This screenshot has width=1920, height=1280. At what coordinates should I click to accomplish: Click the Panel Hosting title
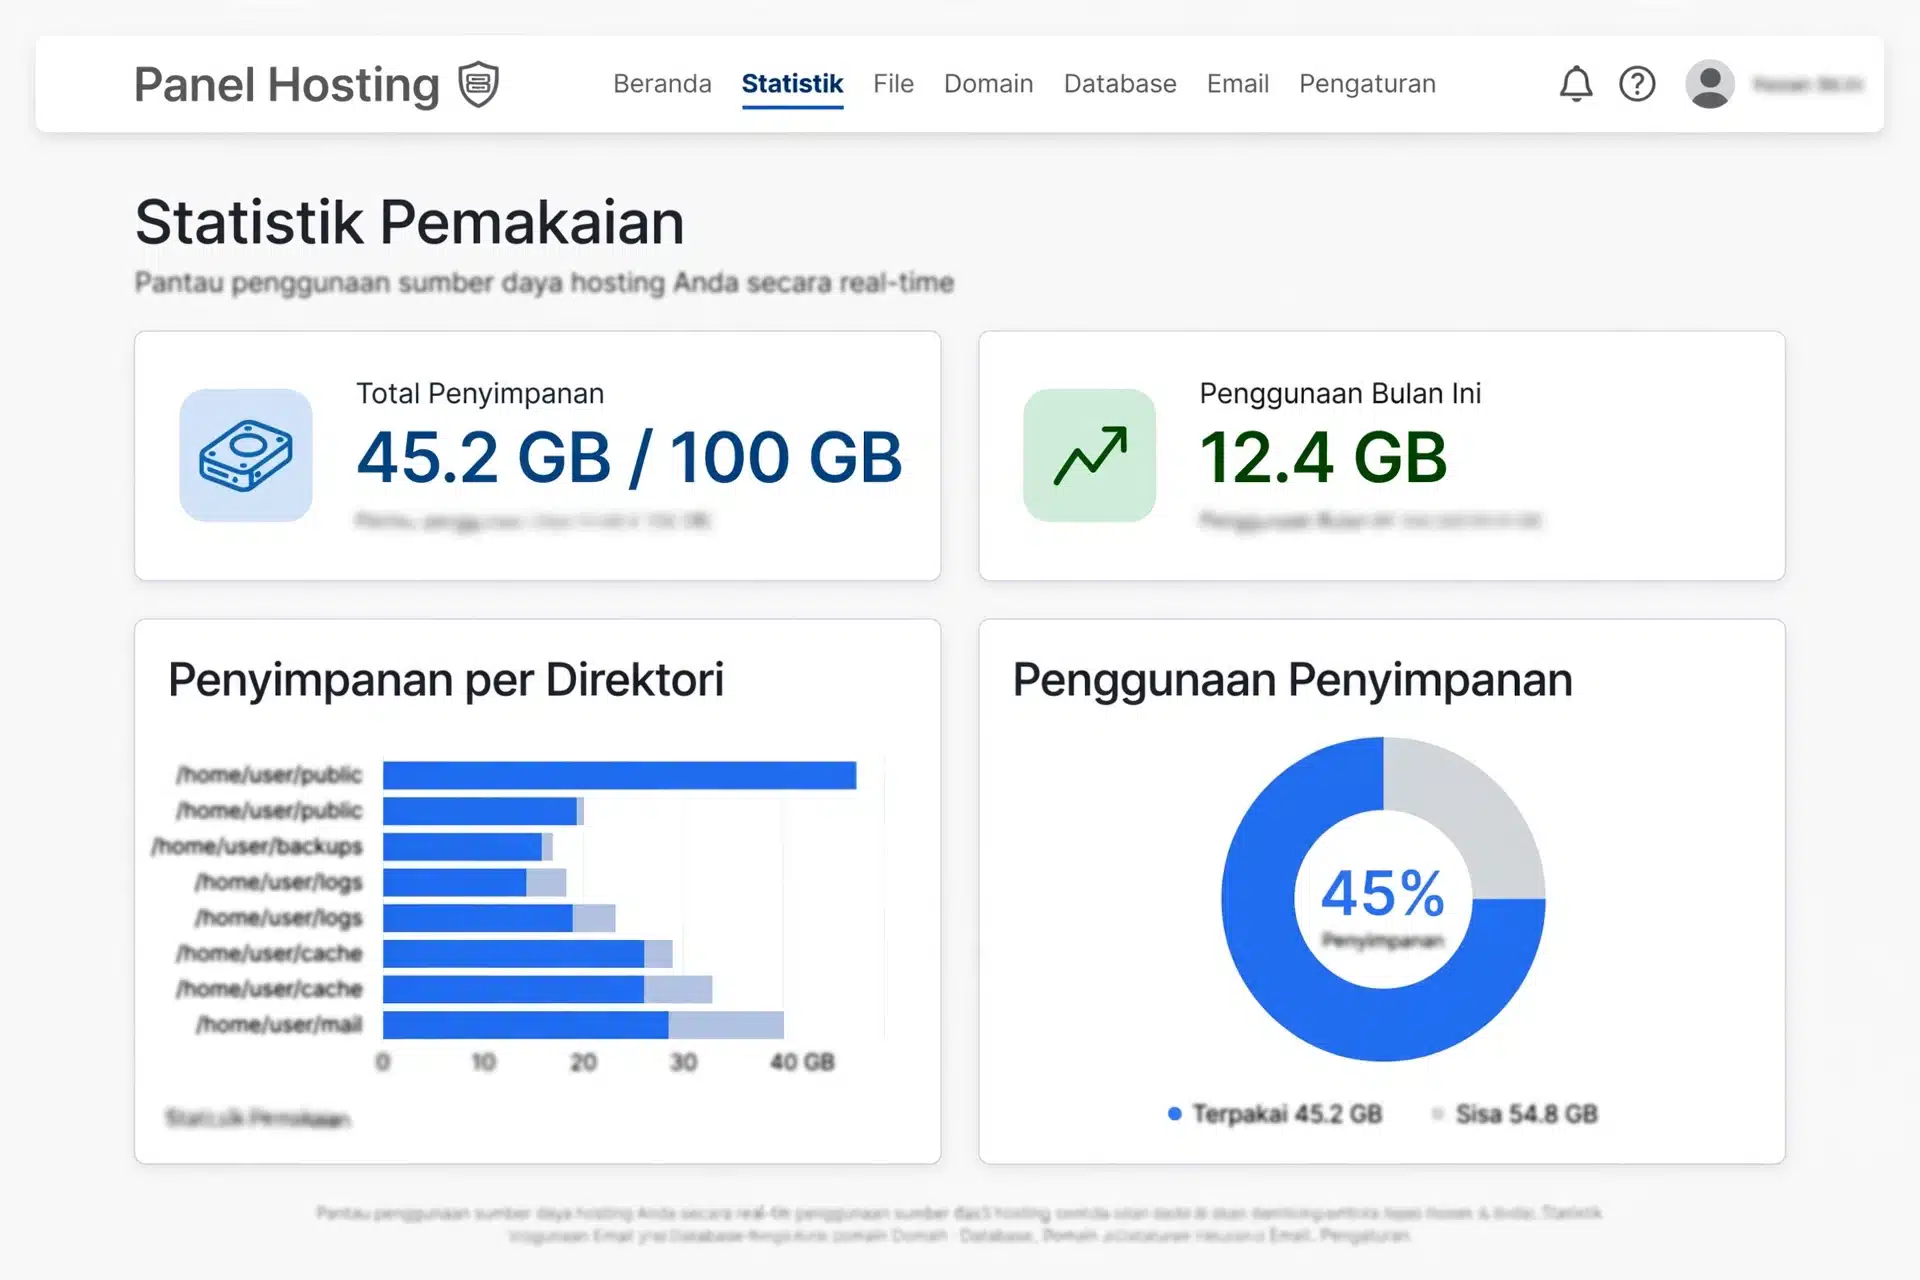(x=287, y=85)
